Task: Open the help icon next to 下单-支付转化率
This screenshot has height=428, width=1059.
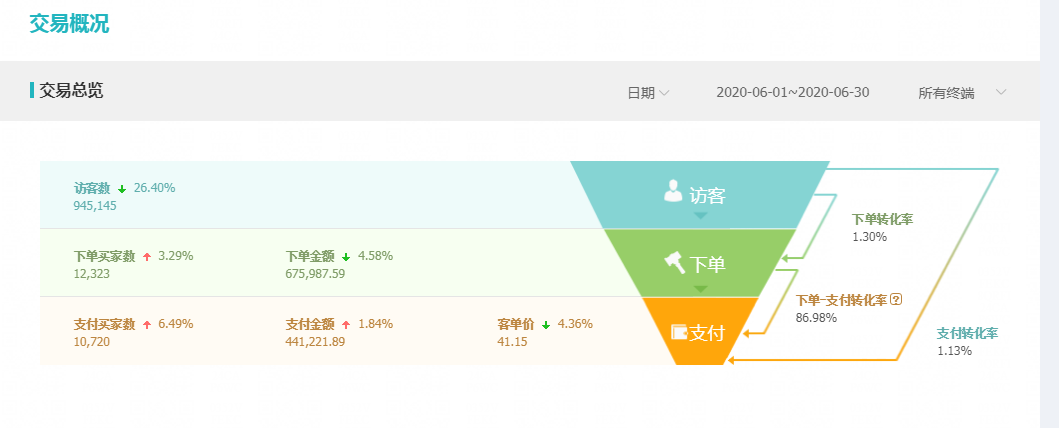Action: pyautogui.click(x=896, y=300)
